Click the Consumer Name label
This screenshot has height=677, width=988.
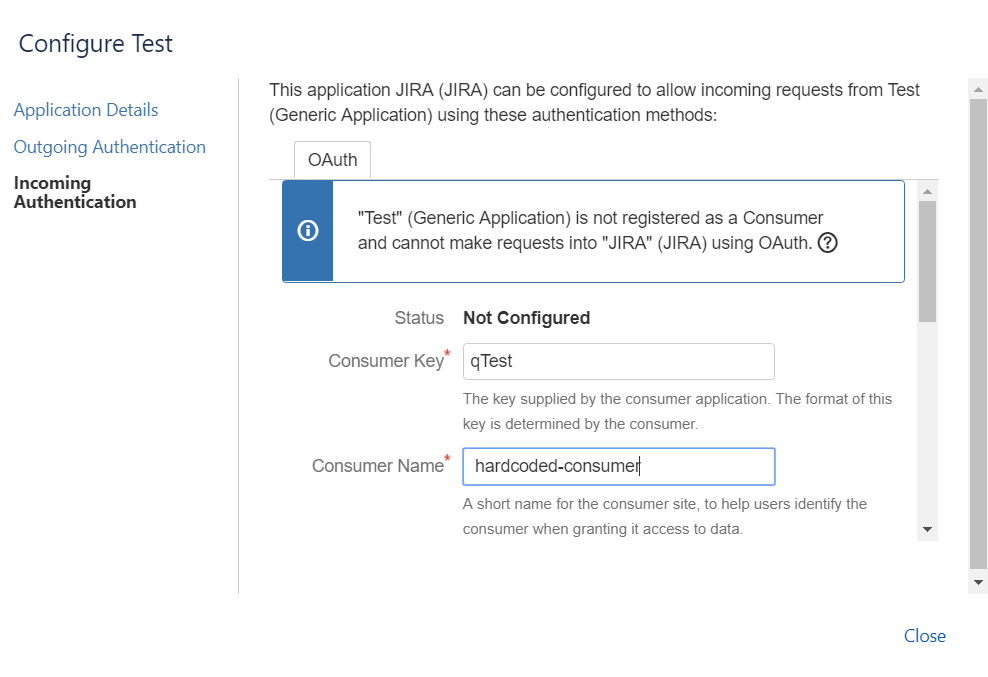click(377, 466)
